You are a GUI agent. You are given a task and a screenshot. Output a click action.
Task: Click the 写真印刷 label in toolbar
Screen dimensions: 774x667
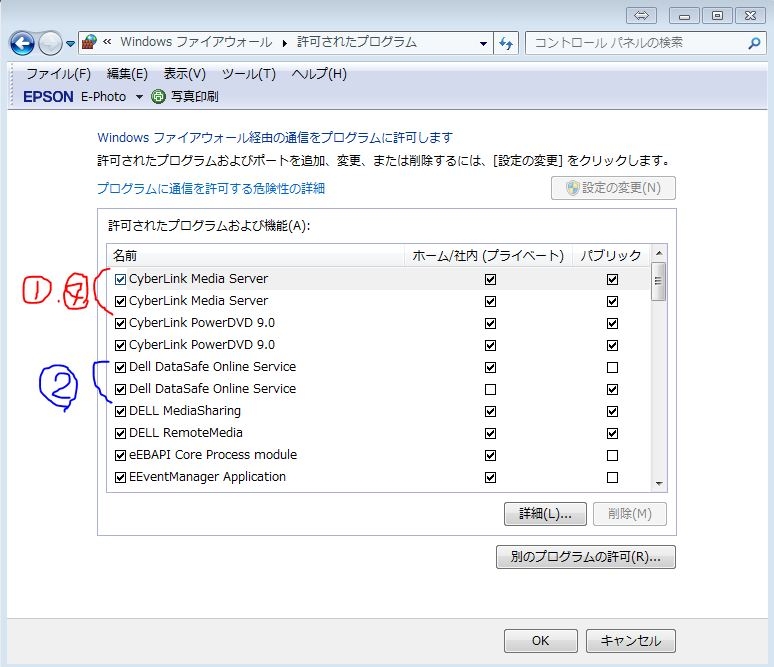click(x=194, y=97)
